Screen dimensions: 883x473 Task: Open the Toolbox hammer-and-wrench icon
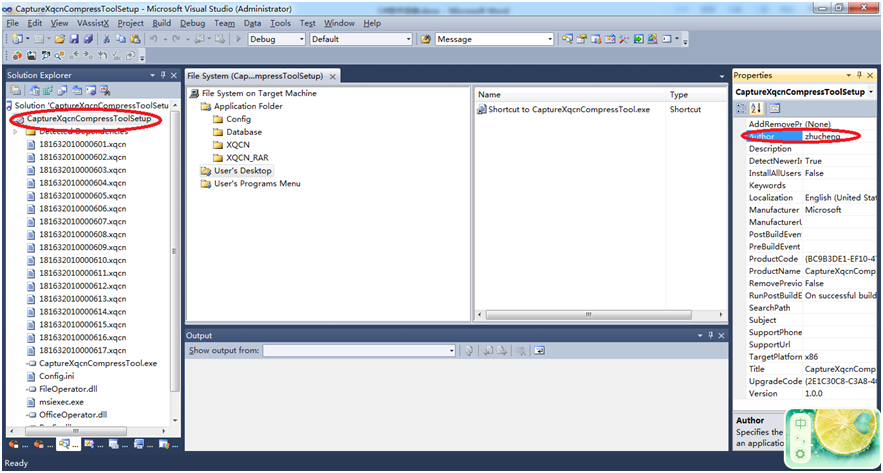(x=623, y=39)
